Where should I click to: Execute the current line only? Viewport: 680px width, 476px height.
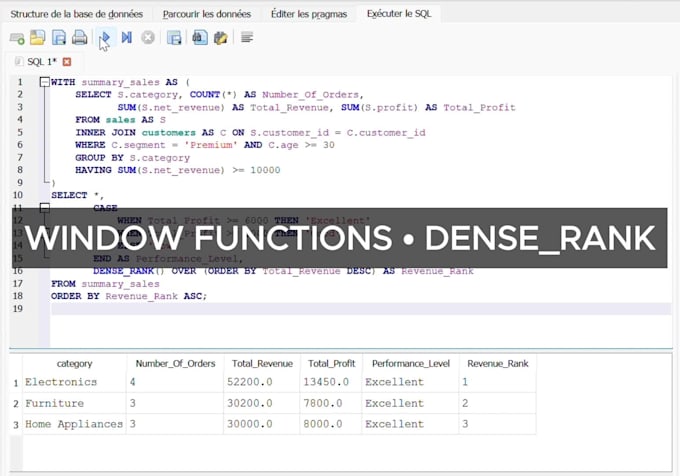point(127,38)
